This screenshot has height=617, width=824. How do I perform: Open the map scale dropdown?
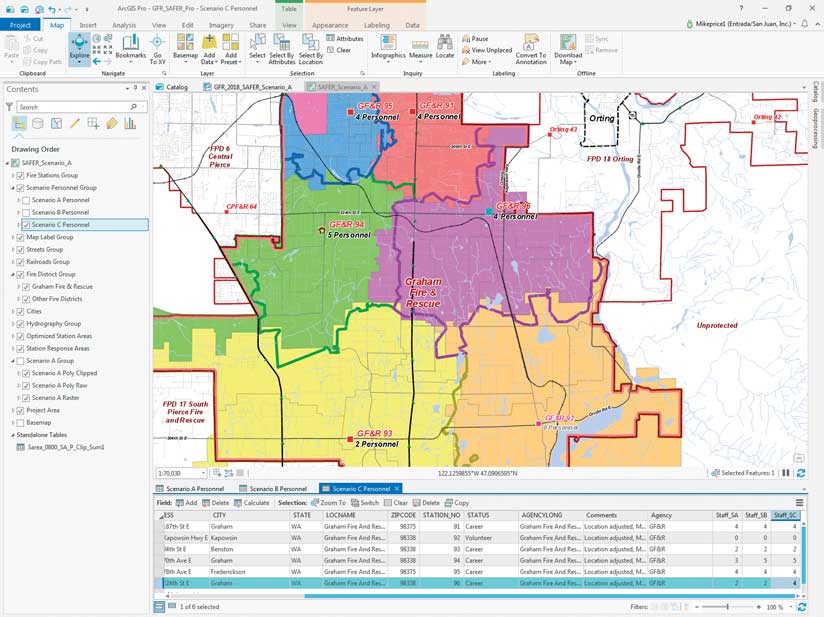(203, 474)
